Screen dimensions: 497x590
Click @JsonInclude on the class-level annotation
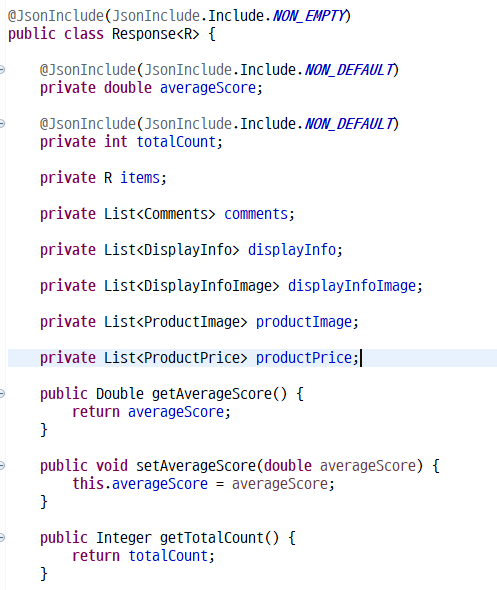click(56, 16)
